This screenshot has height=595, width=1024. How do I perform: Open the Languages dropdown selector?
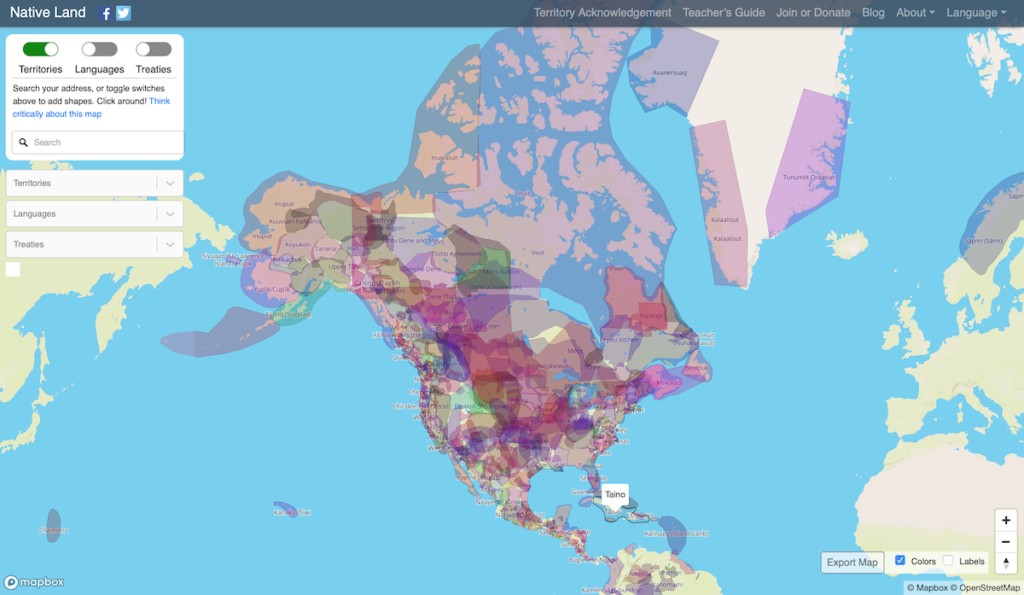95,214
